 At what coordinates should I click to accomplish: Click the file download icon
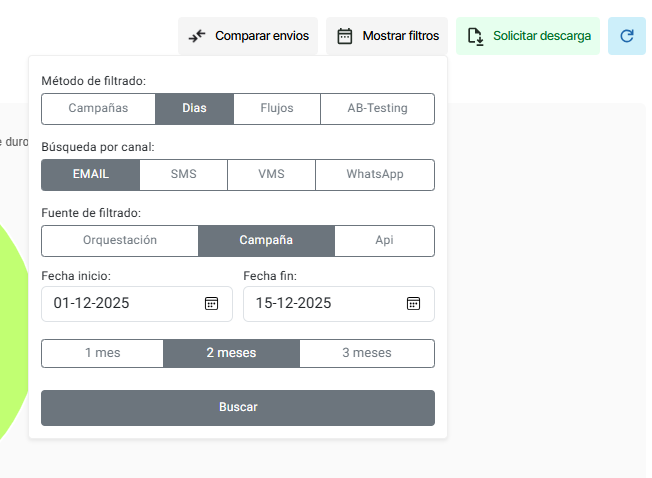pyautogui.click(x=475, y=36)
